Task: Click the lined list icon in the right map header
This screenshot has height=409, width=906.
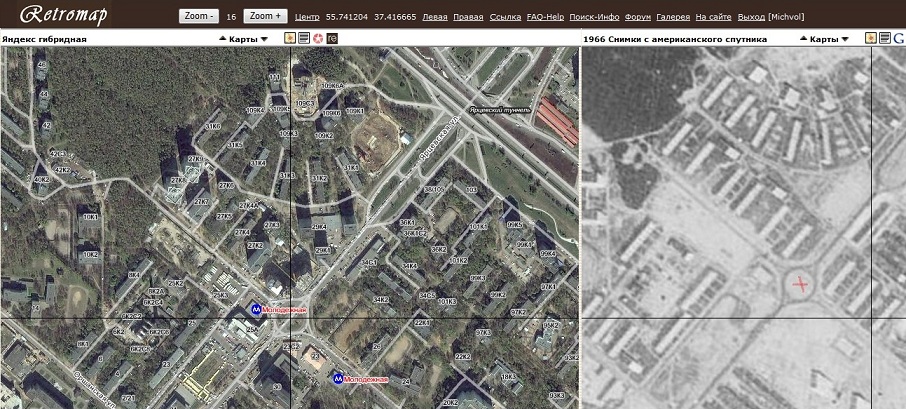Action: [884, 38]
